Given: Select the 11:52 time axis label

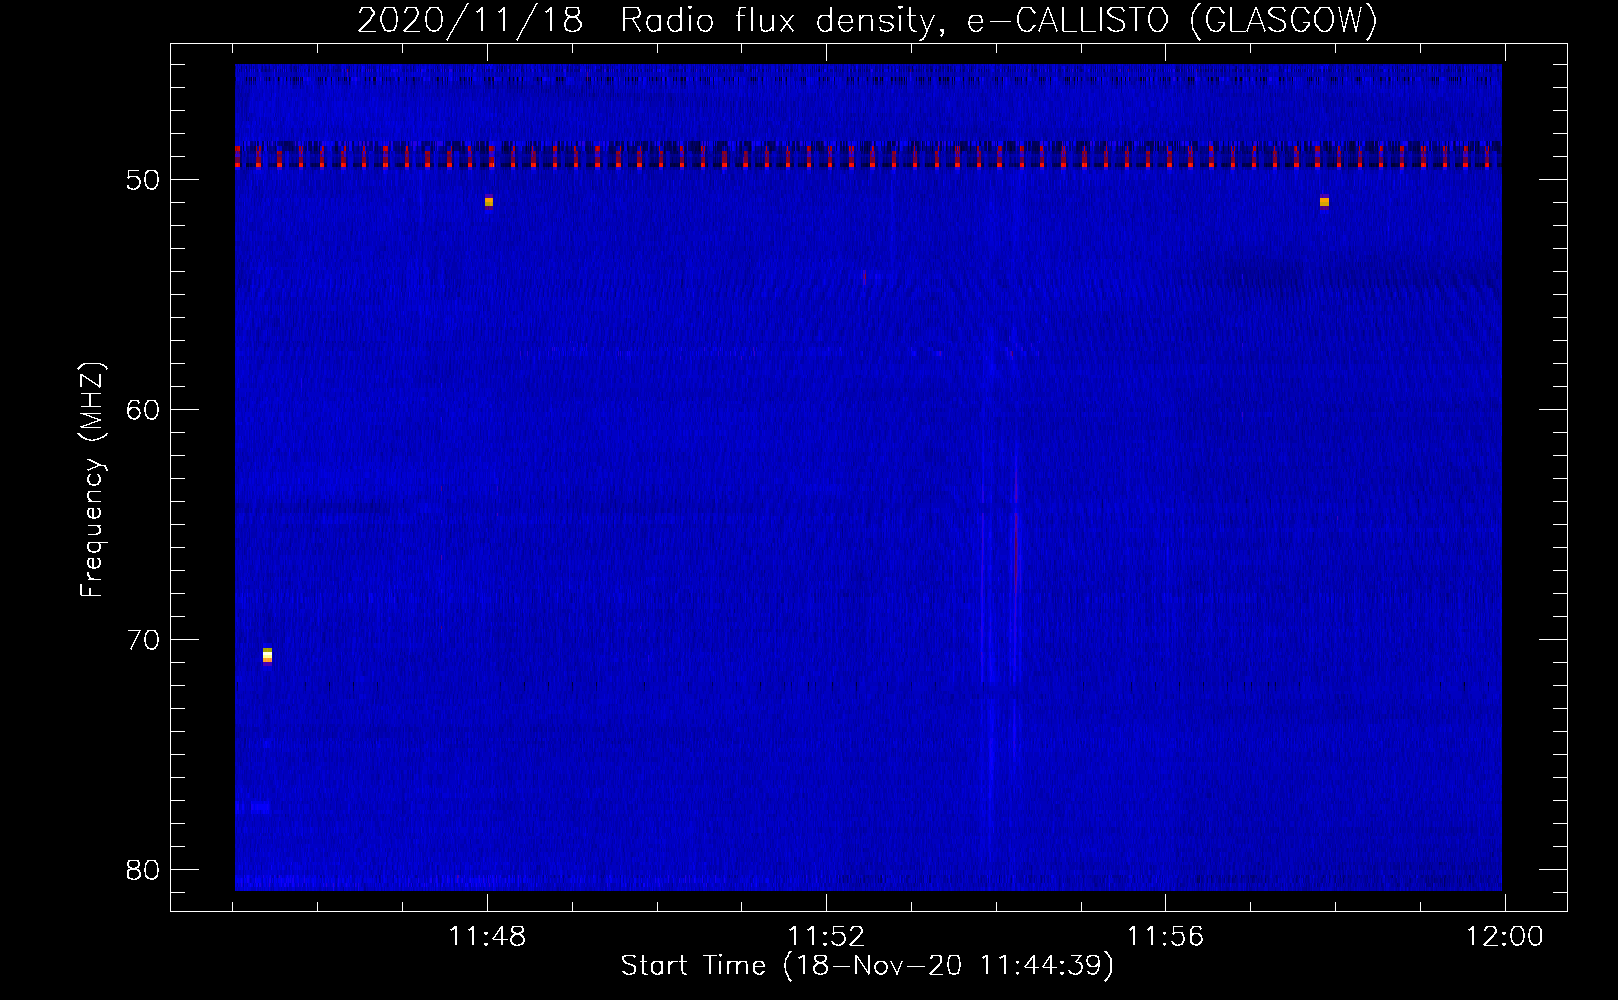Looking at the screenshot, I should pos(826,937).
